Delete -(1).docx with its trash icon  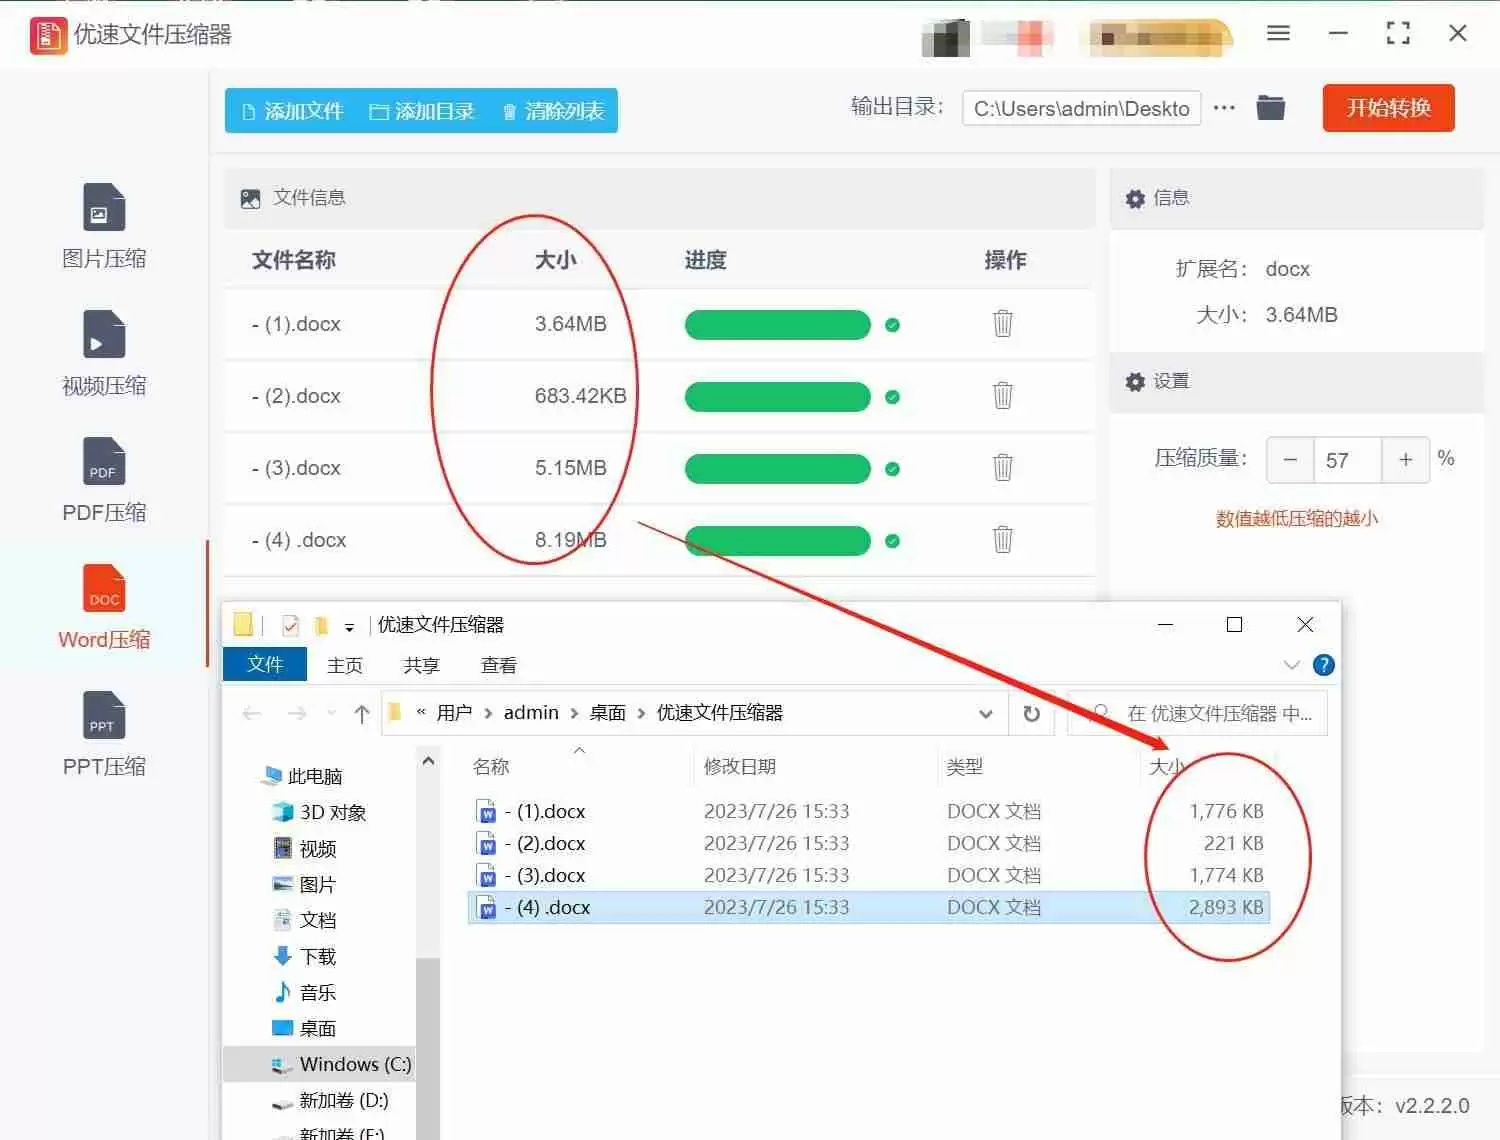point(1002,324)
